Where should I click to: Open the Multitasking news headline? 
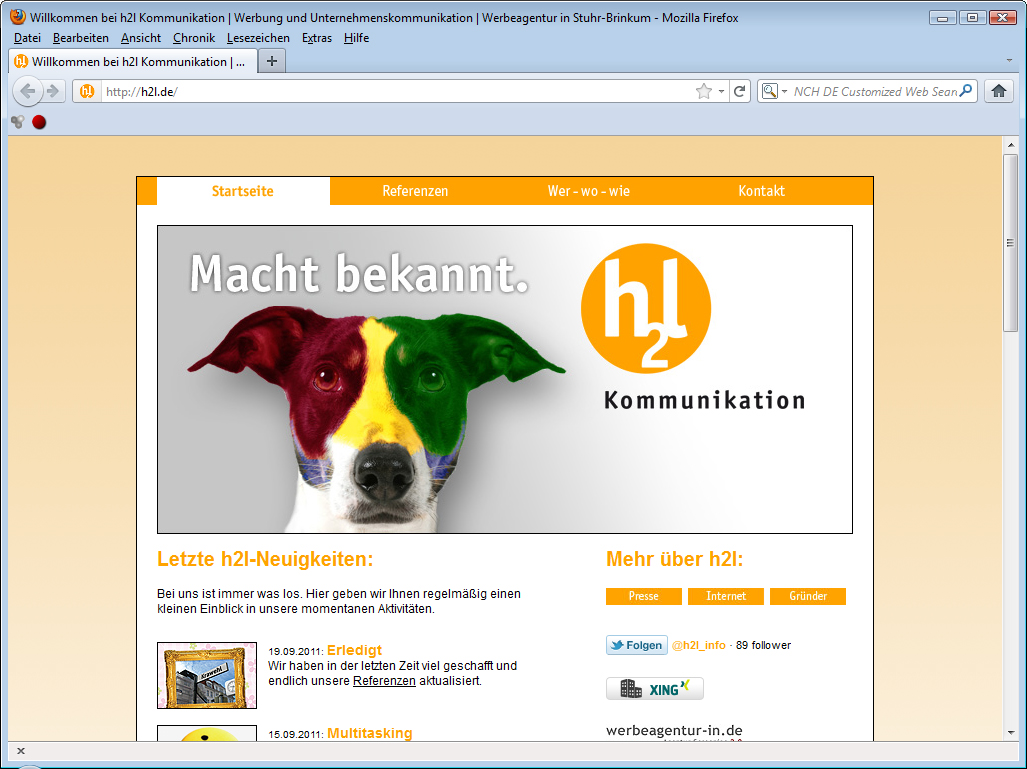point(369,733)
